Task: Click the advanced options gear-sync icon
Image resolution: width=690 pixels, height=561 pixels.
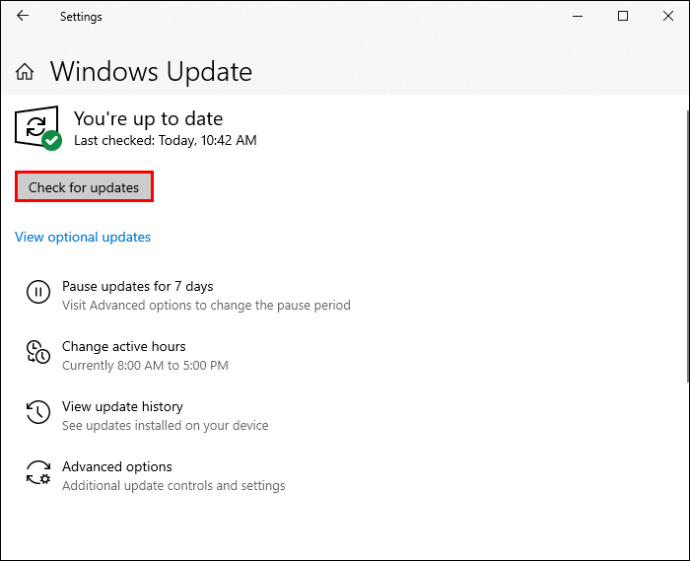Action: [38, 472]
